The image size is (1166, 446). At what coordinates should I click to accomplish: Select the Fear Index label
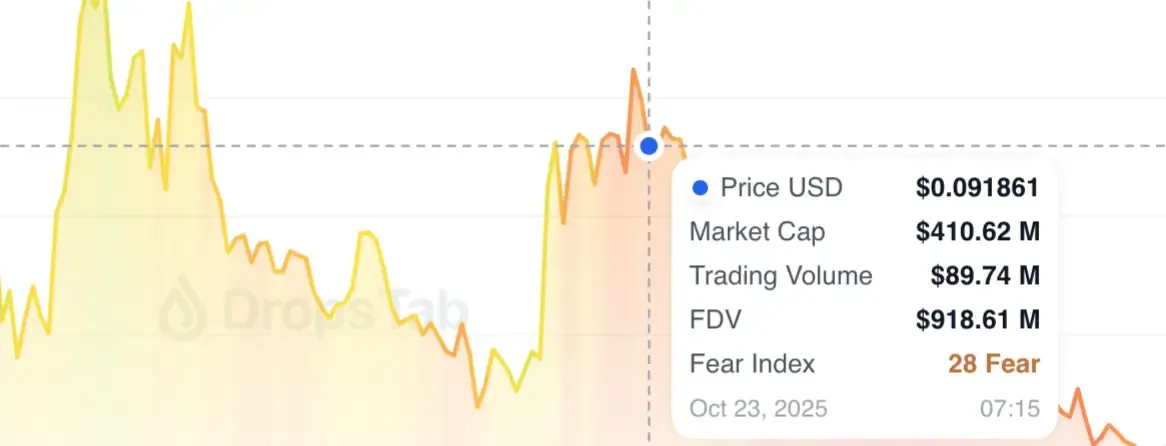point(752,364)
